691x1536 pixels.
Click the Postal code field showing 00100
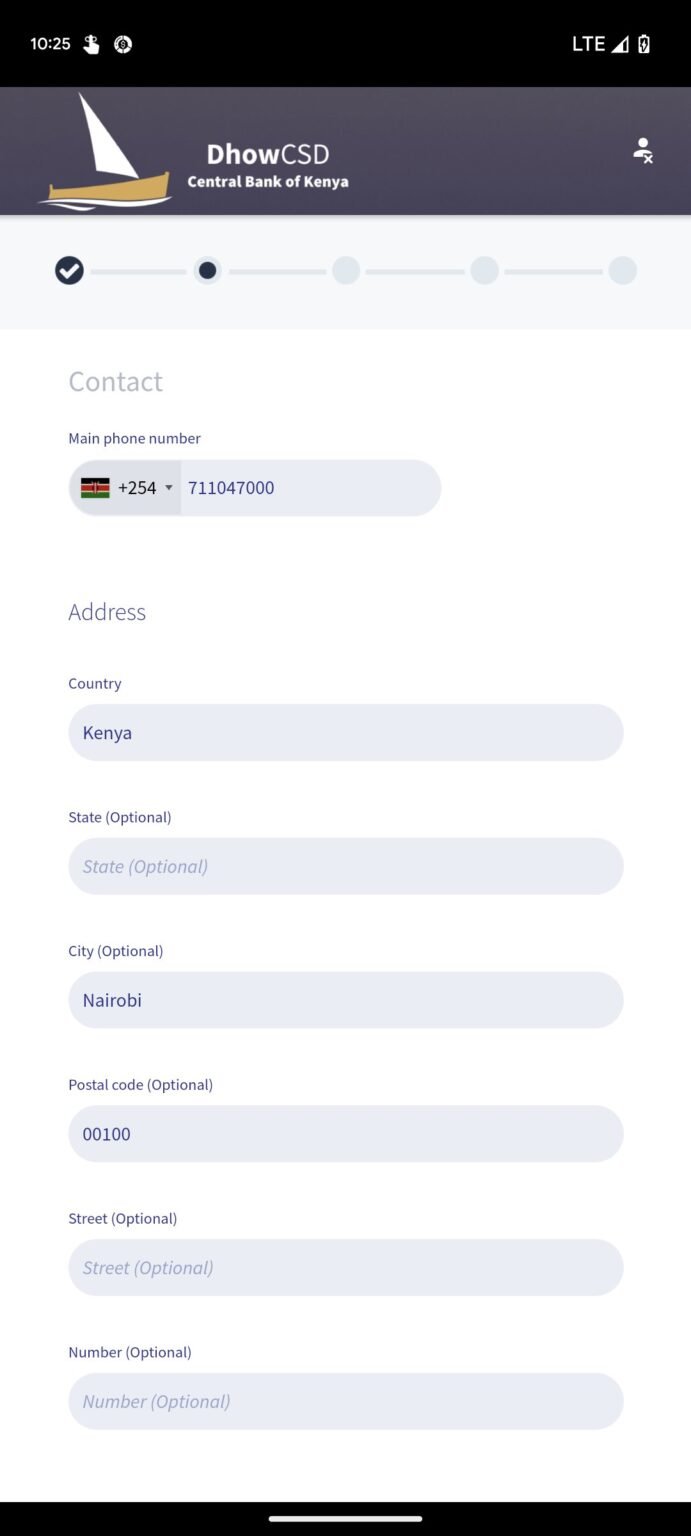pyautogui.click(x=345, y=1133)
